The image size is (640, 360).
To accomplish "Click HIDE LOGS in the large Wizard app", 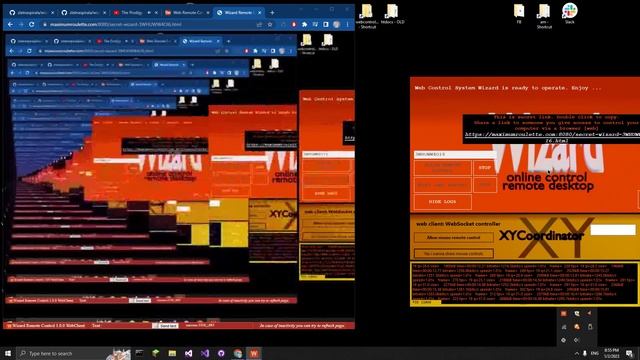I will click(x=442, y=202).
